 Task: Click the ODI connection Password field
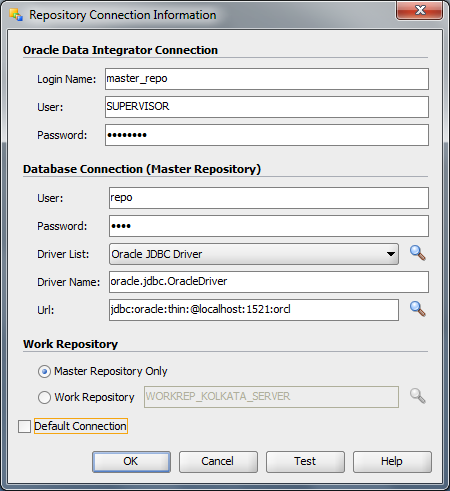267,135
